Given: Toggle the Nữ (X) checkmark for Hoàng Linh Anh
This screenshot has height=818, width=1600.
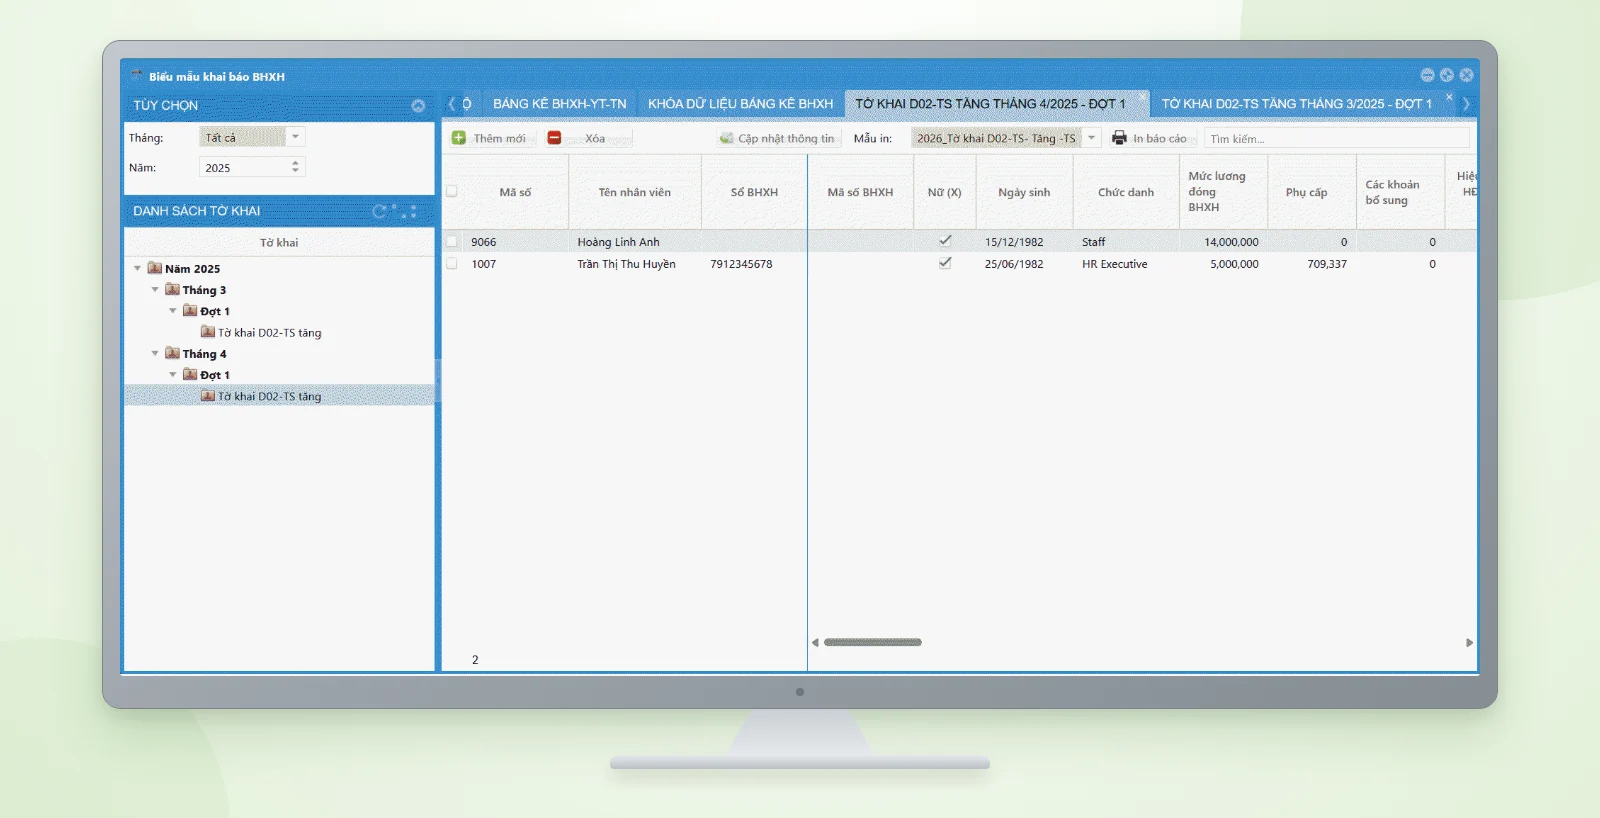Looking at the screenshot, I should pos(945,241).
